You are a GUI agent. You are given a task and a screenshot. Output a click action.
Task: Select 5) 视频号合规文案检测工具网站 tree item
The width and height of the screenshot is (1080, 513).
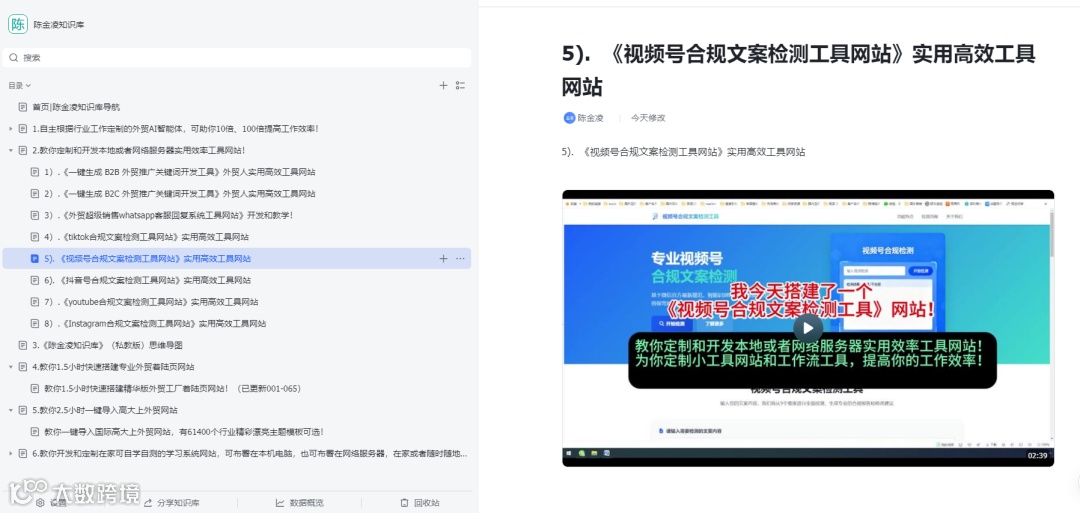pyautogui.click(x=237, y=259)
